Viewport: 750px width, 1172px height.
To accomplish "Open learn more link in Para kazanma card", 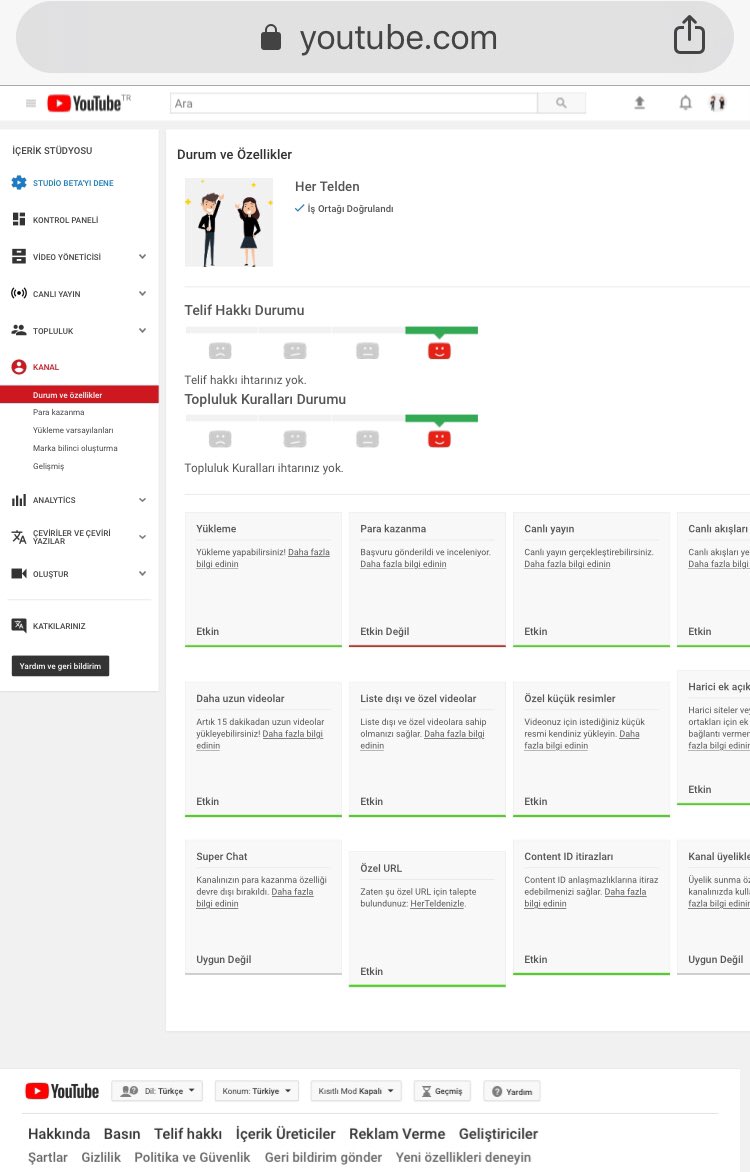I will [x=403, y=564].
